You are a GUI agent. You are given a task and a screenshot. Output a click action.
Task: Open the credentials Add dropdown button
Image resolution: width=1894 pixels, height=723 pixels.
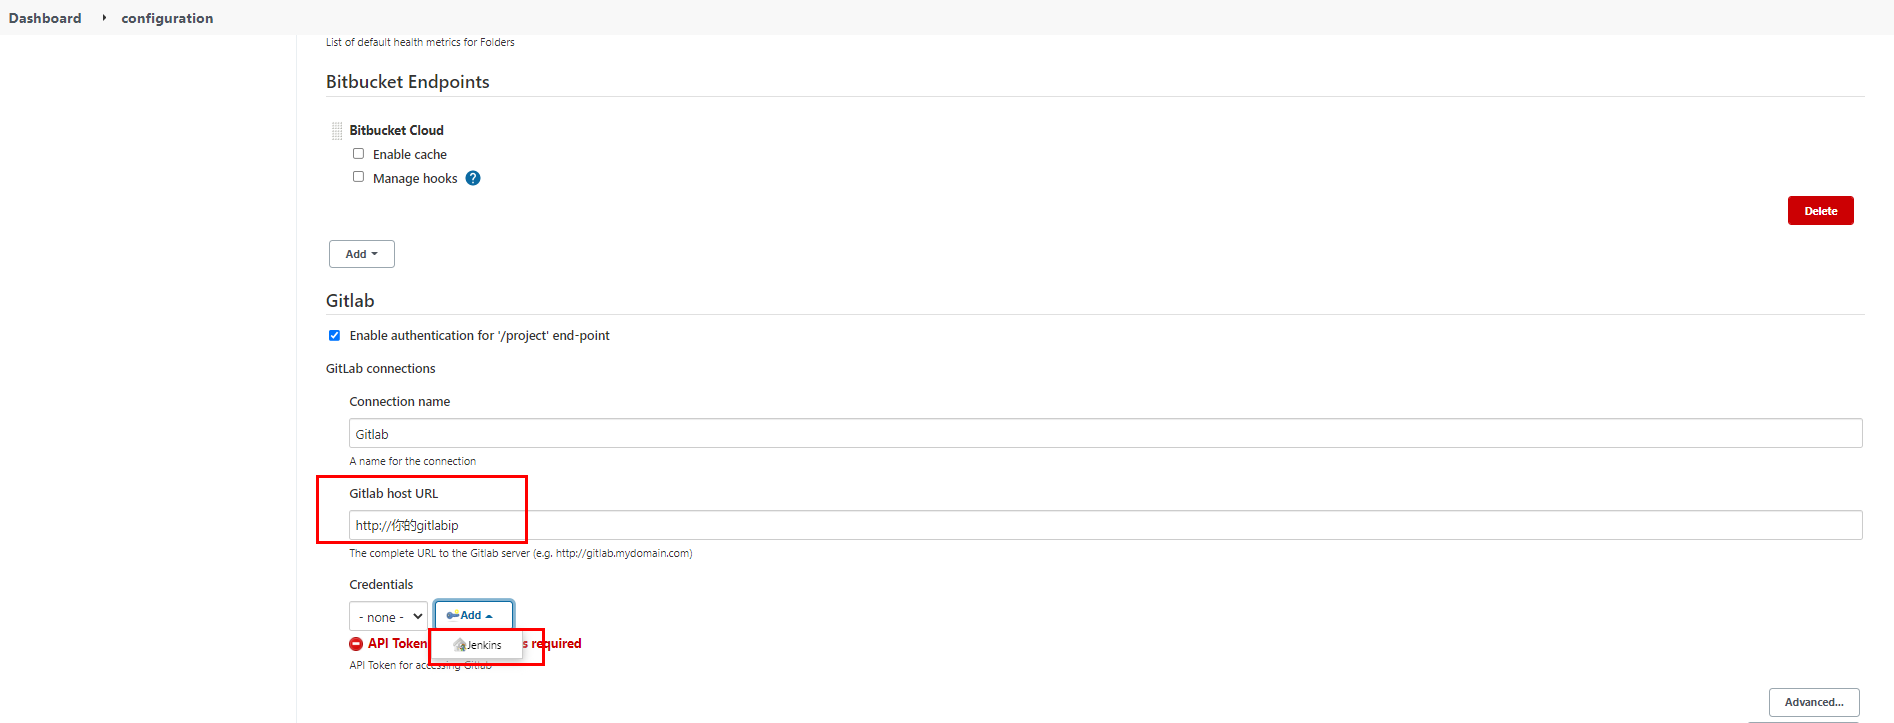coord(474,615)
